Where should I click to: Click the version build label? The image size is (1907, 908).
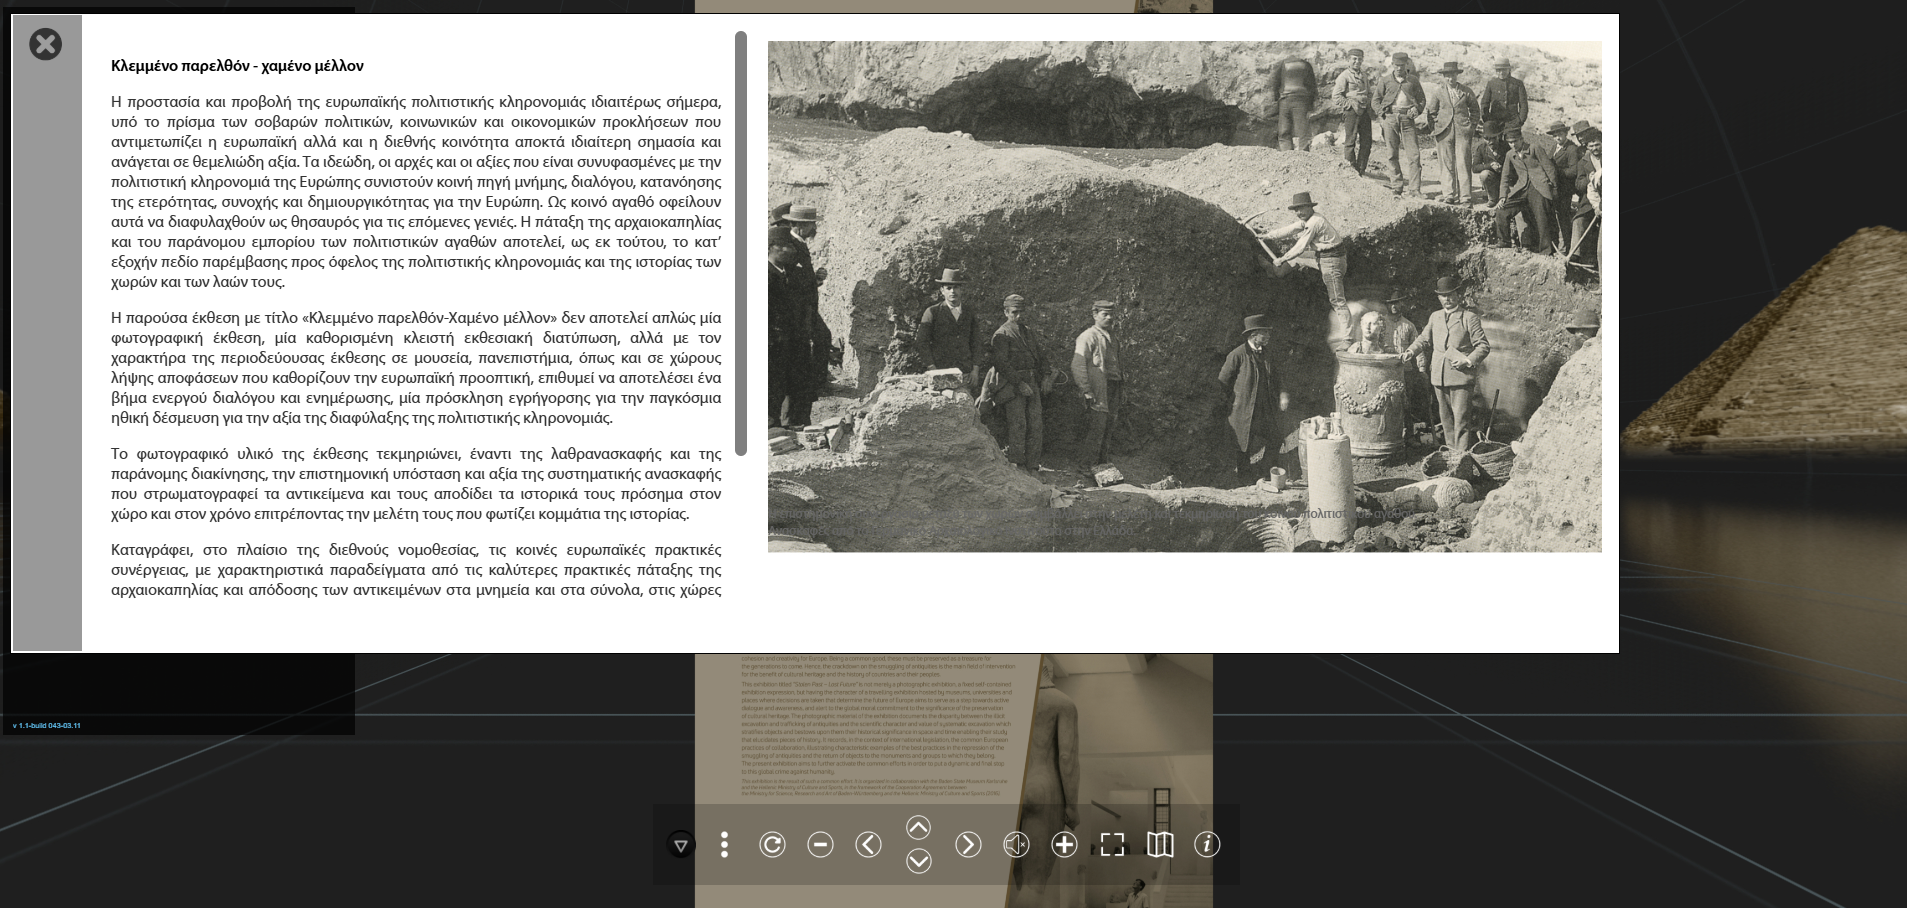tap(47, 725)
